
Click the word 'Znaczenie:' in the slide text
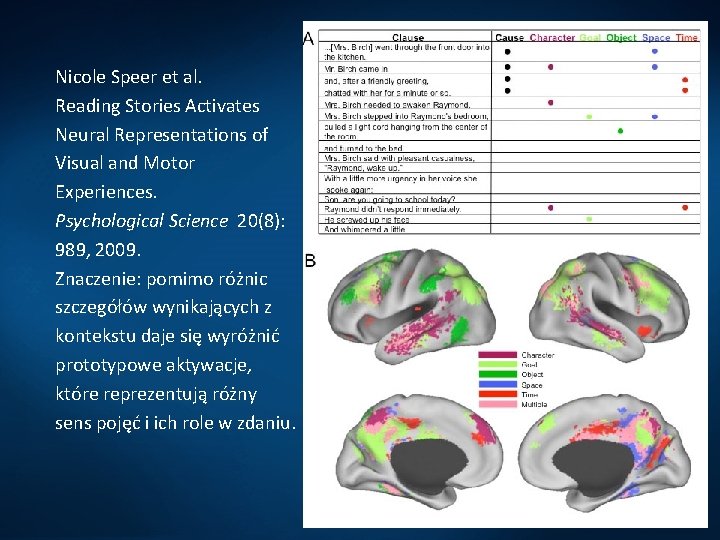[98, 279]
